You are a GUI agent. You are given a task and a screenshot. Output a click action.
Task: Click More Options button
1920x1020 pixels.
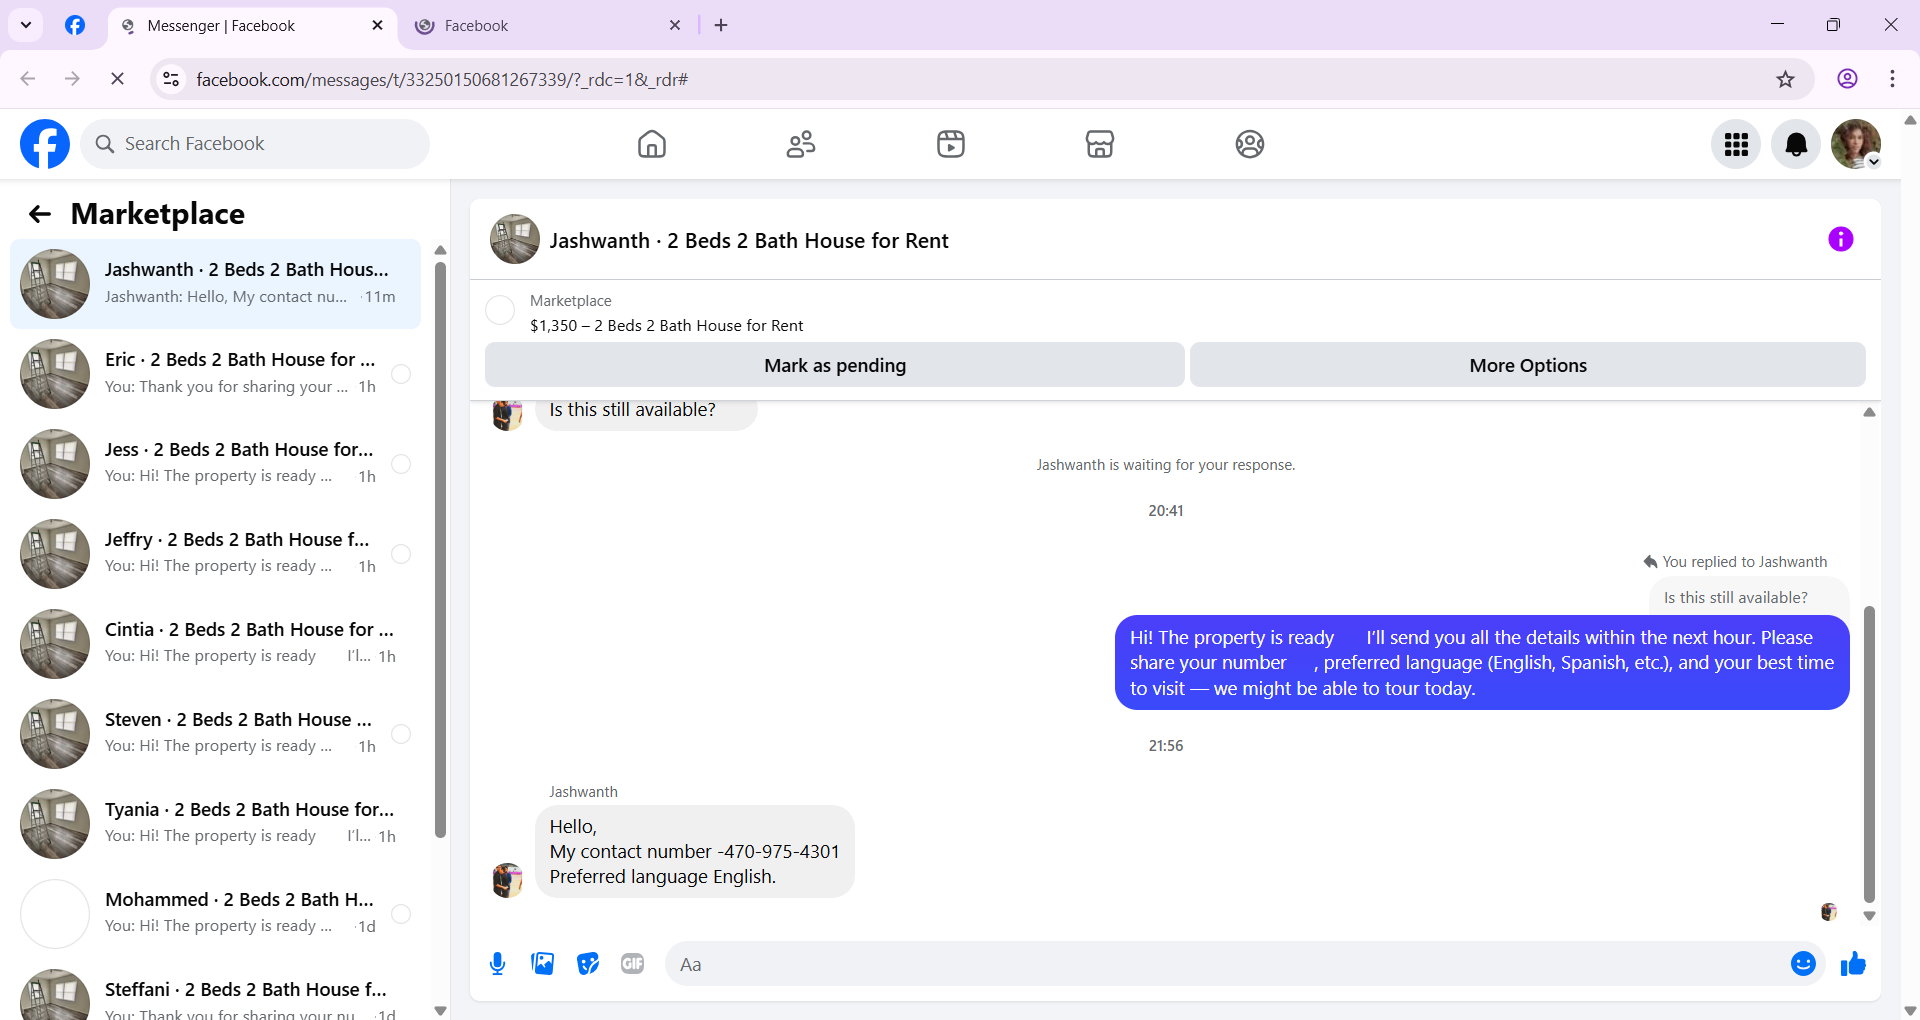coord(1528,365)
